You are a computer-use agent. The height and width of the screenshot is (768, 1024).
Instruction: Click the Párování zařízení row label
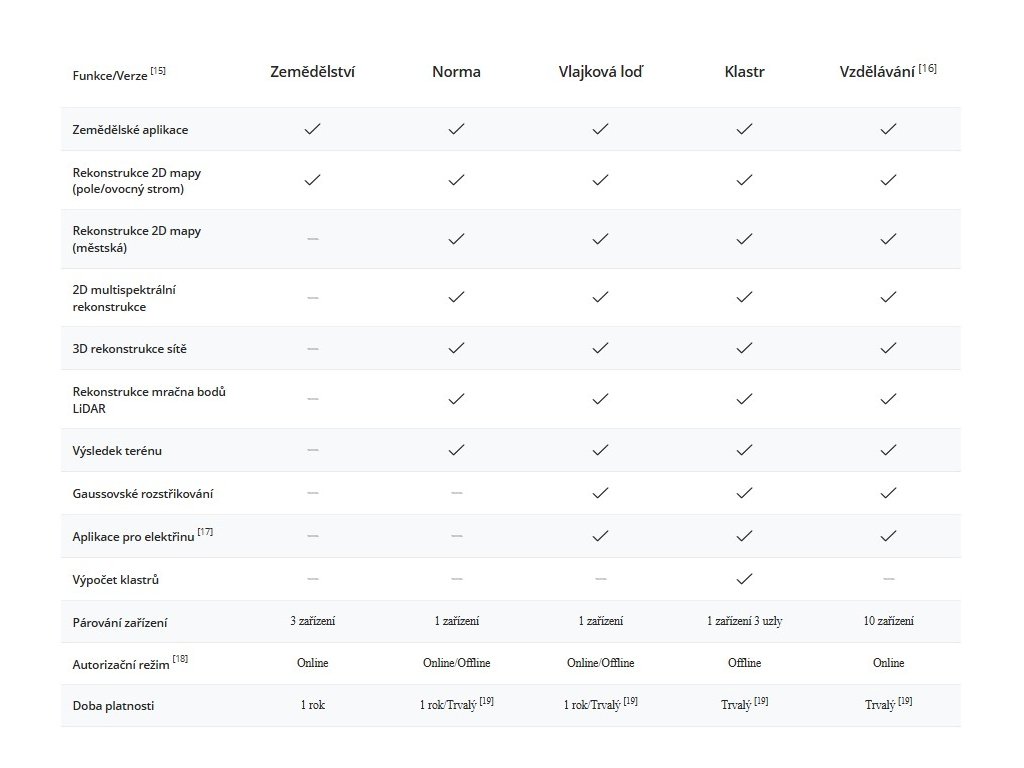tap(120, 622)
